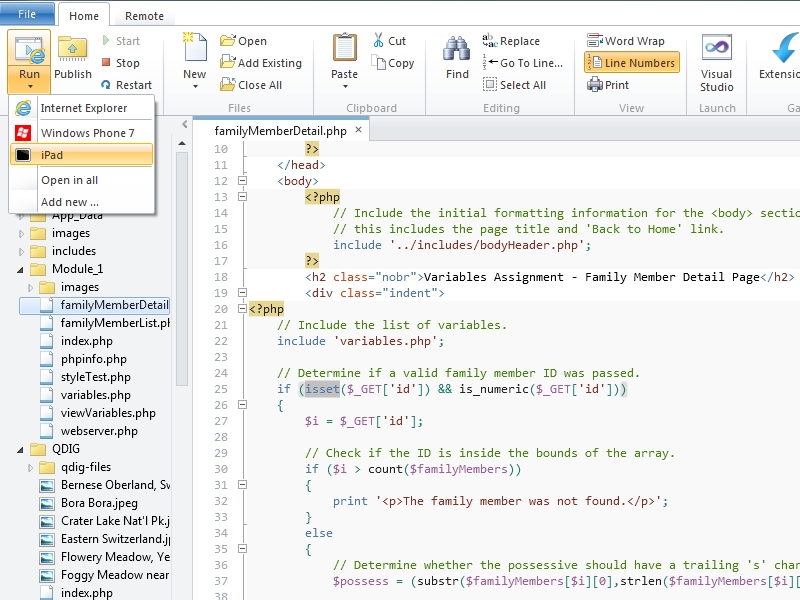Click the Cut scissors icon
Screen dimensions: 800x600
pos(382,41)
